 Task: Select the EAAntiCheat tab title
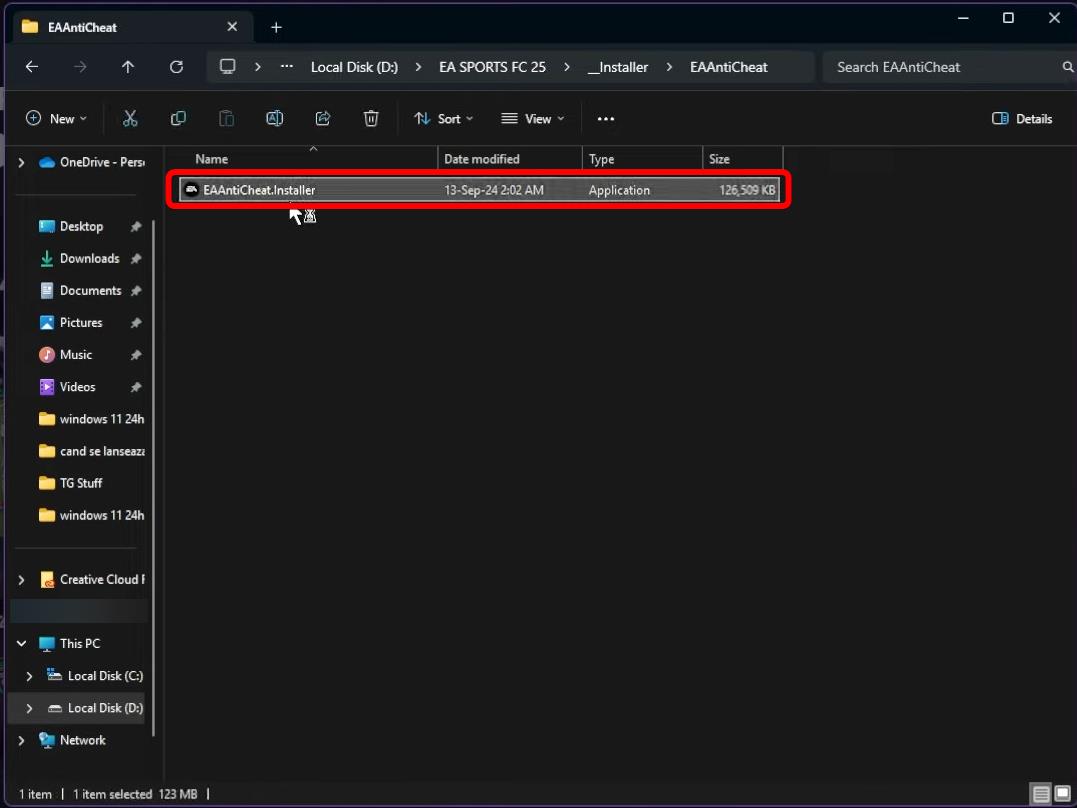point(82,27)
